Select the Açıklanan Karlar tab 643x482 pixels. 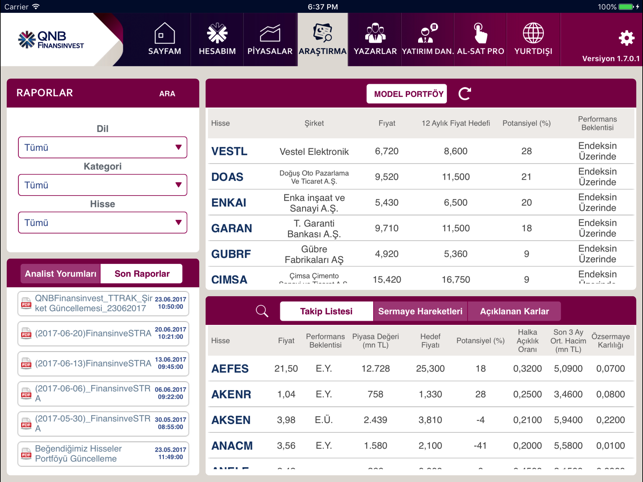click(514, 311)
